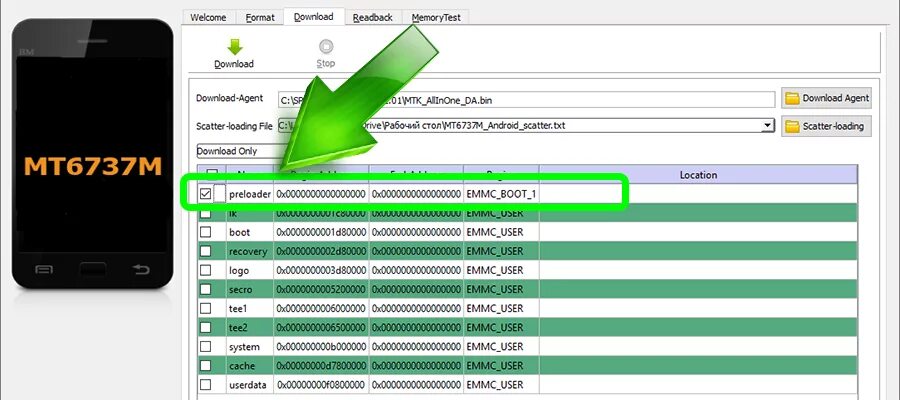Screen dimensions: 900x400
Task: Click the tee2 partition name
Action: pos(238,328)
